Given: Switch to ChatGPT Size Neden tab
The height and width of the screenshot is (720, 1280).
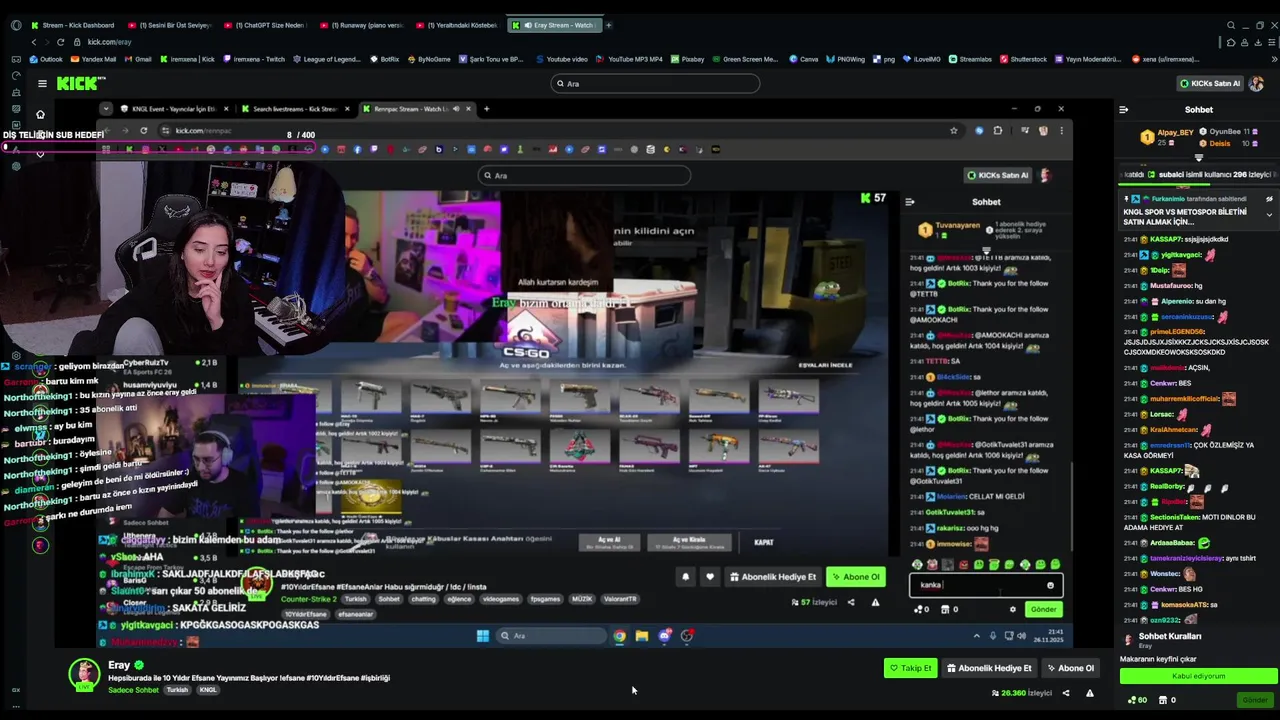Looking at the screenshot, I should pyautogui.click(x=267, y=25).
